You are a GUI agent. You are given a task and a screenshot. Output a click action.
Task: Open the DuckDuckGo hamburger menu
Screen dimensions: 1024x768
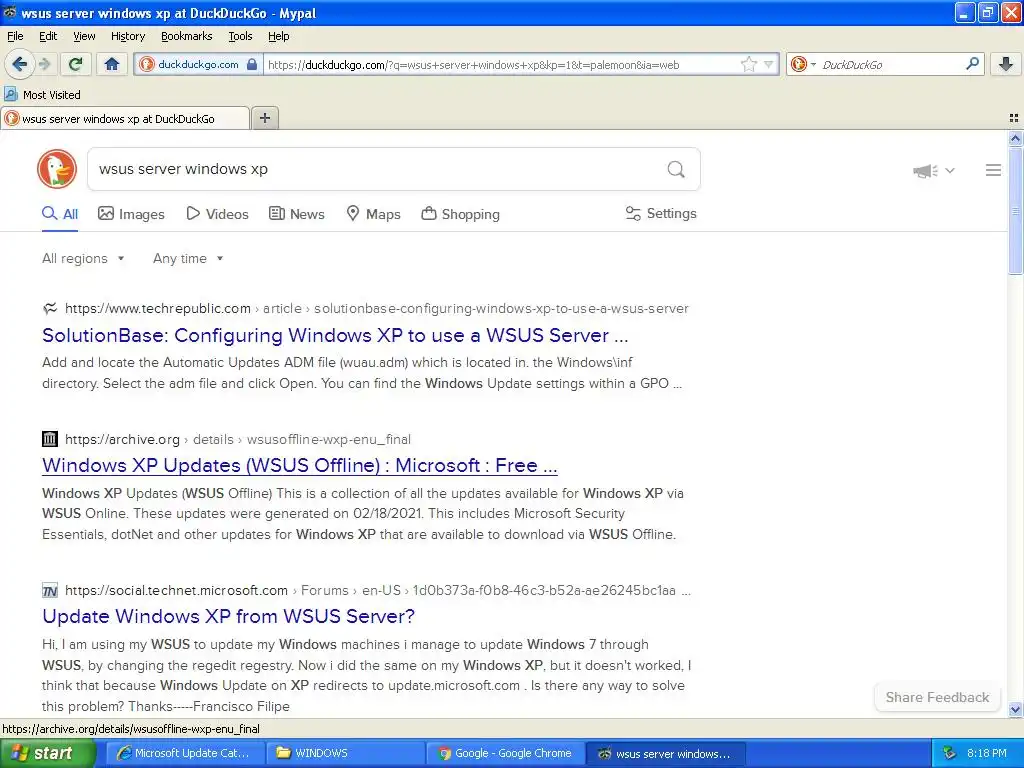point(993,170)
